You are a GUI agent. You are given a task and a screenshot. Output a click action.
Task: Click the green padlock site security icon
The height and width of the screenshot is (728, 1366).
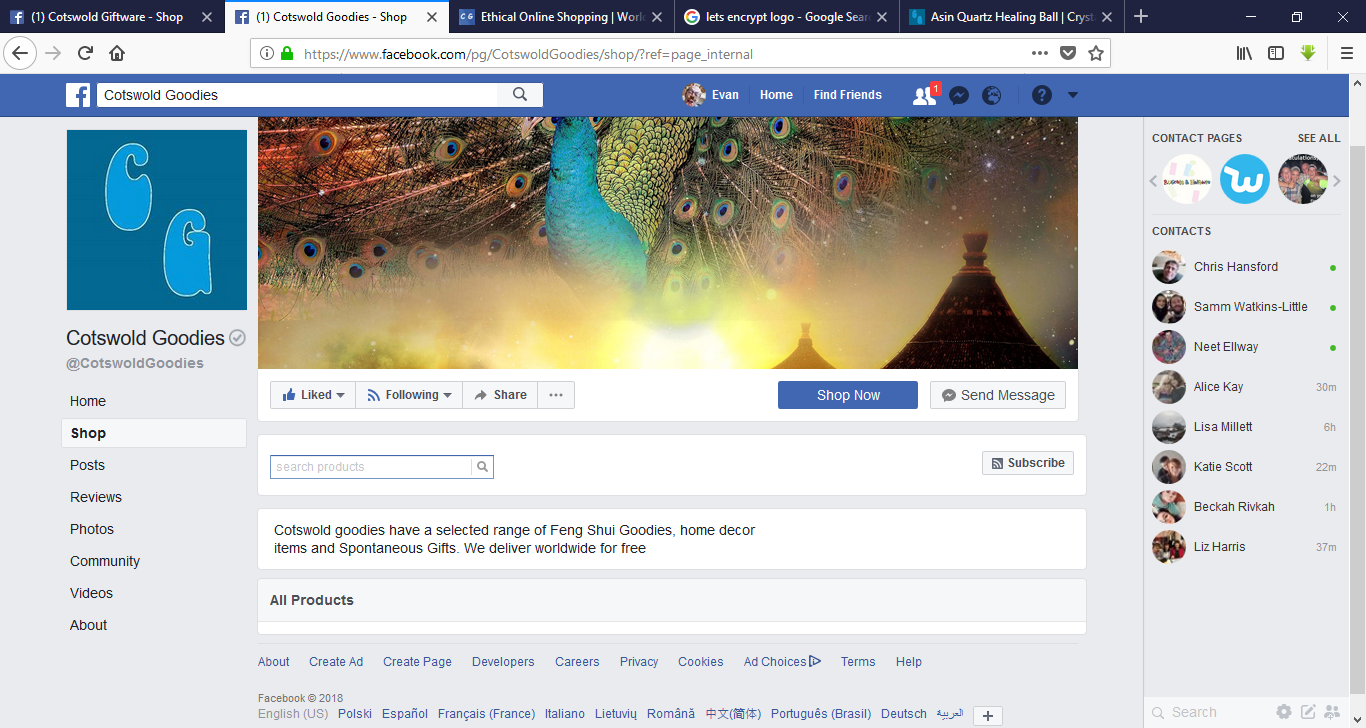pyautogui.click(x=287, y=54)
